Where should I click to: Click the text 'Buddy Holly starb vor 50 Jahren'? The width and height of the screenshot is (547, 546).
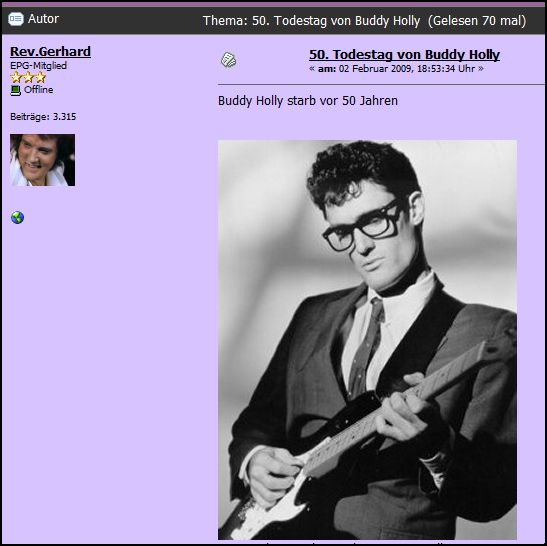click(308, 101)
